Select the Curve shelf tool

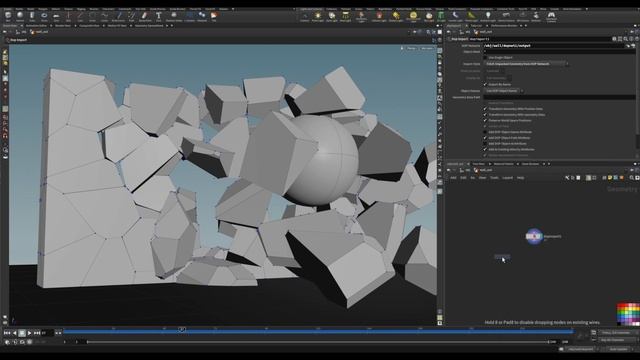[x=104, y=16]
